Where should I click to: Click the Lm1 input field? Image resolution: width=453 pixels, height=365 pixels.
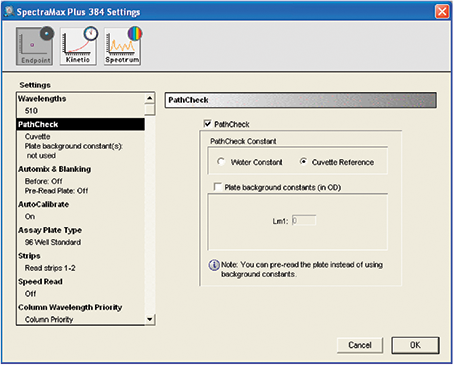tap(304, 221)
